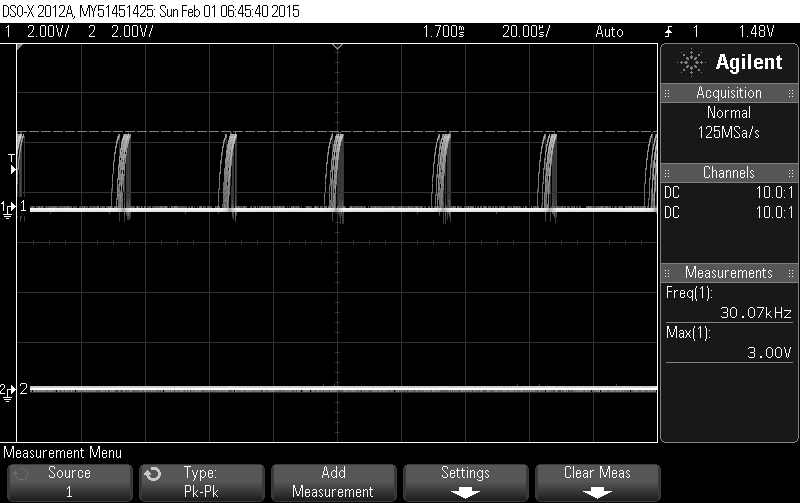Open the Measurements panel header

(x=729, y=272)
